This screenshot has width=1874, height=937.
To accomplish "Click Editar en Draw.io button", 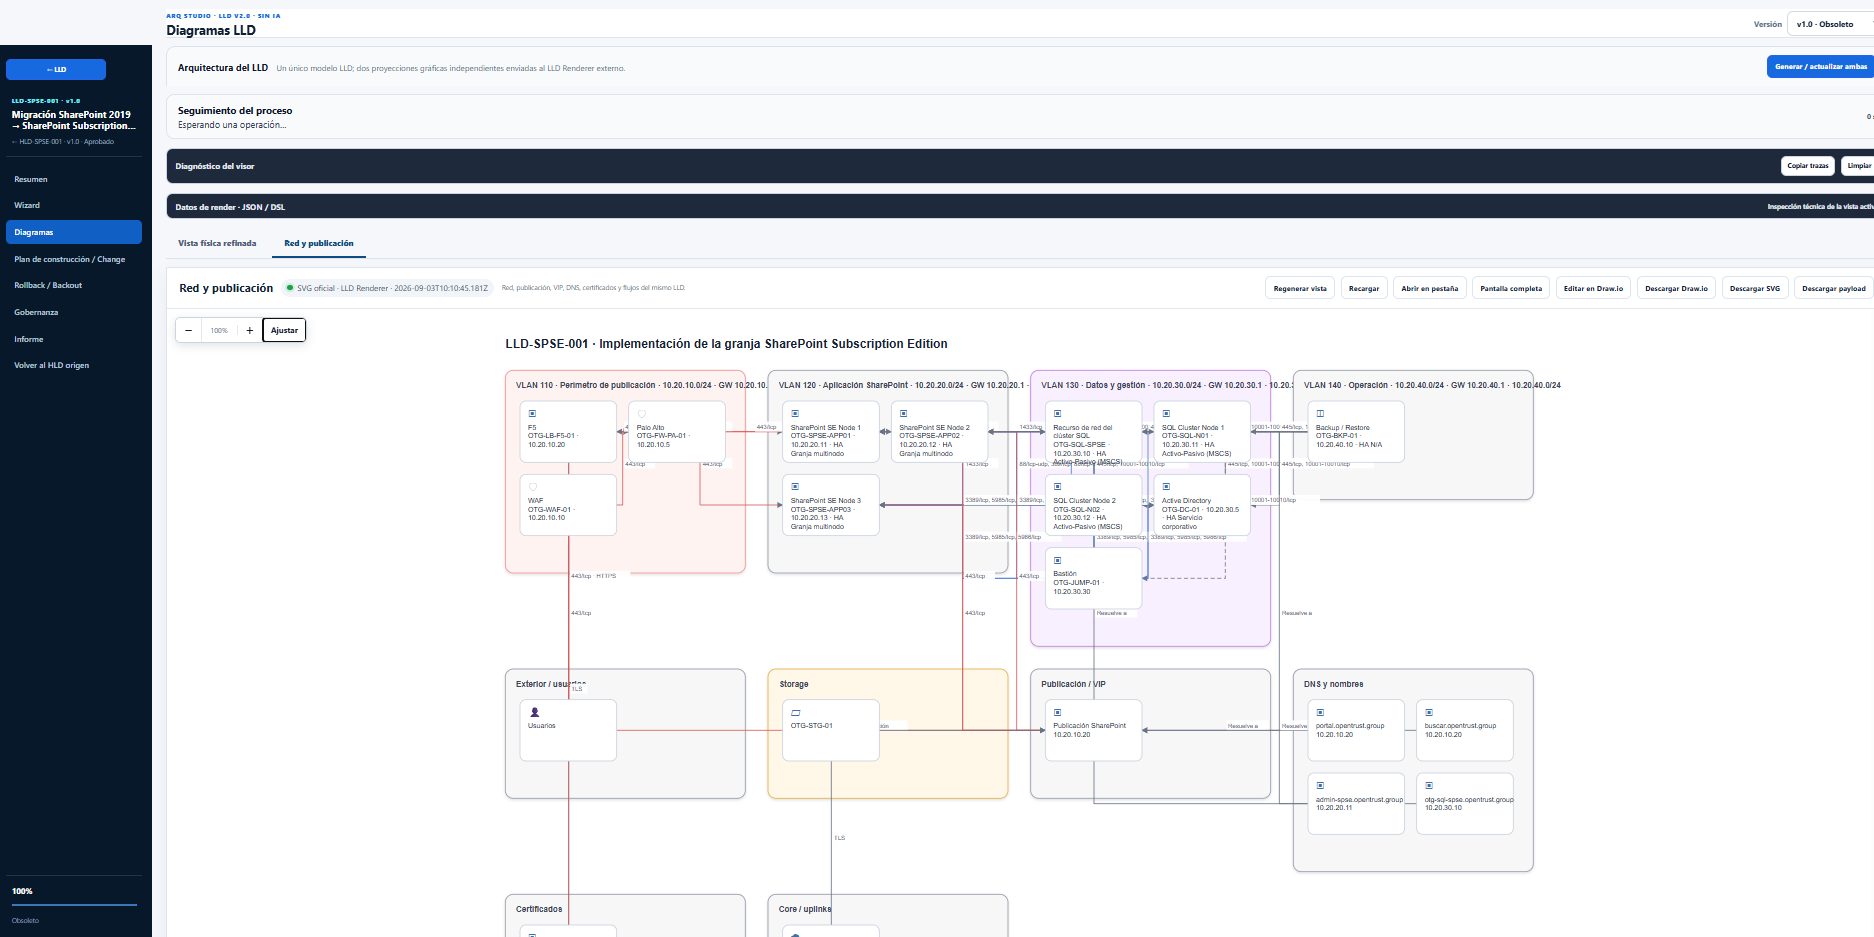I will (1594, 288).
